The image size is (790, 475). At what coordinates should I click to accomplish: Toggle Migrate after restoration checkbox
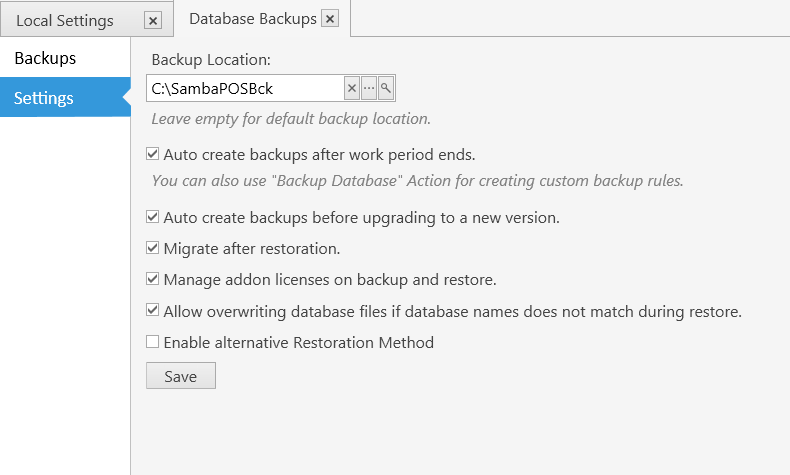click(x=152, y=248)
